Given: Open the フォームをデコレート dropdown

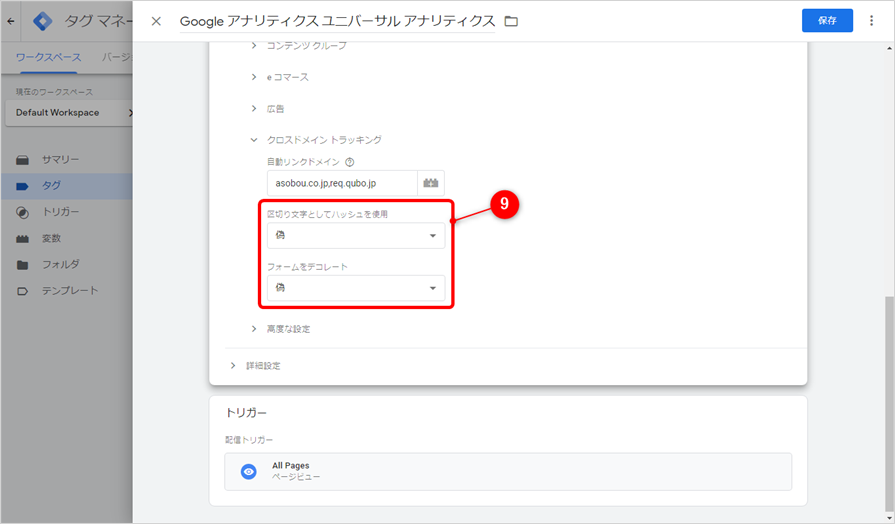Looking at the screenshot, I should (x=356, y=288).
